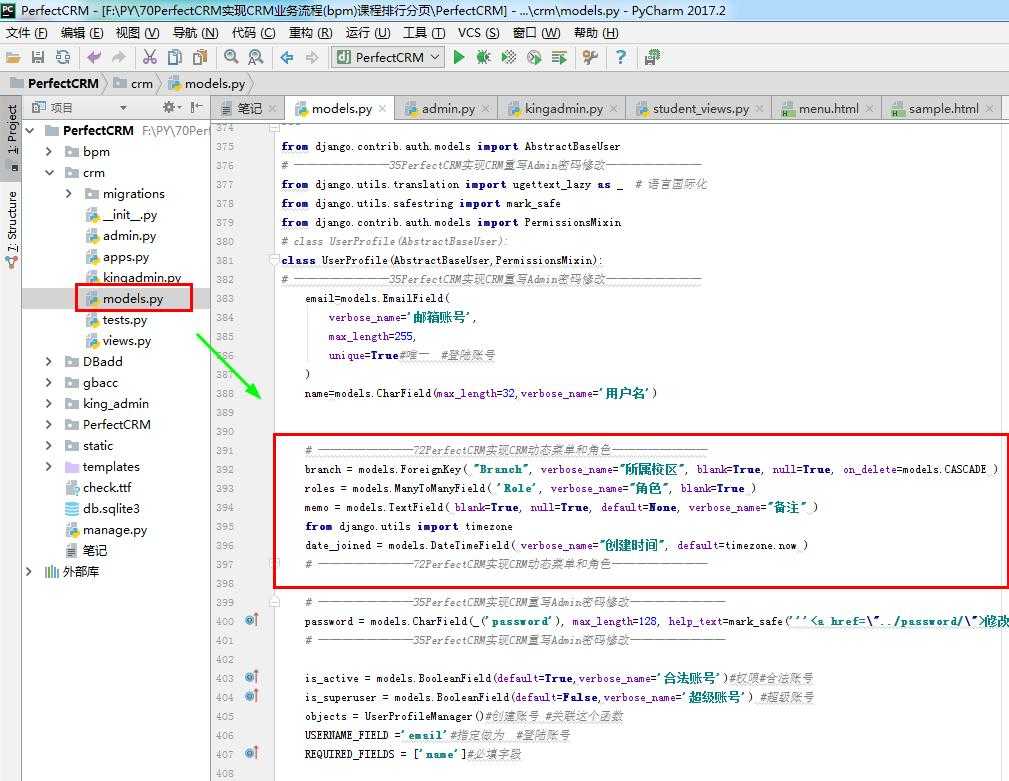The width and height of the screenshot is (1009, 781).
Task: Open the 重构 (R) menu
Action: (x=311, y=33)
